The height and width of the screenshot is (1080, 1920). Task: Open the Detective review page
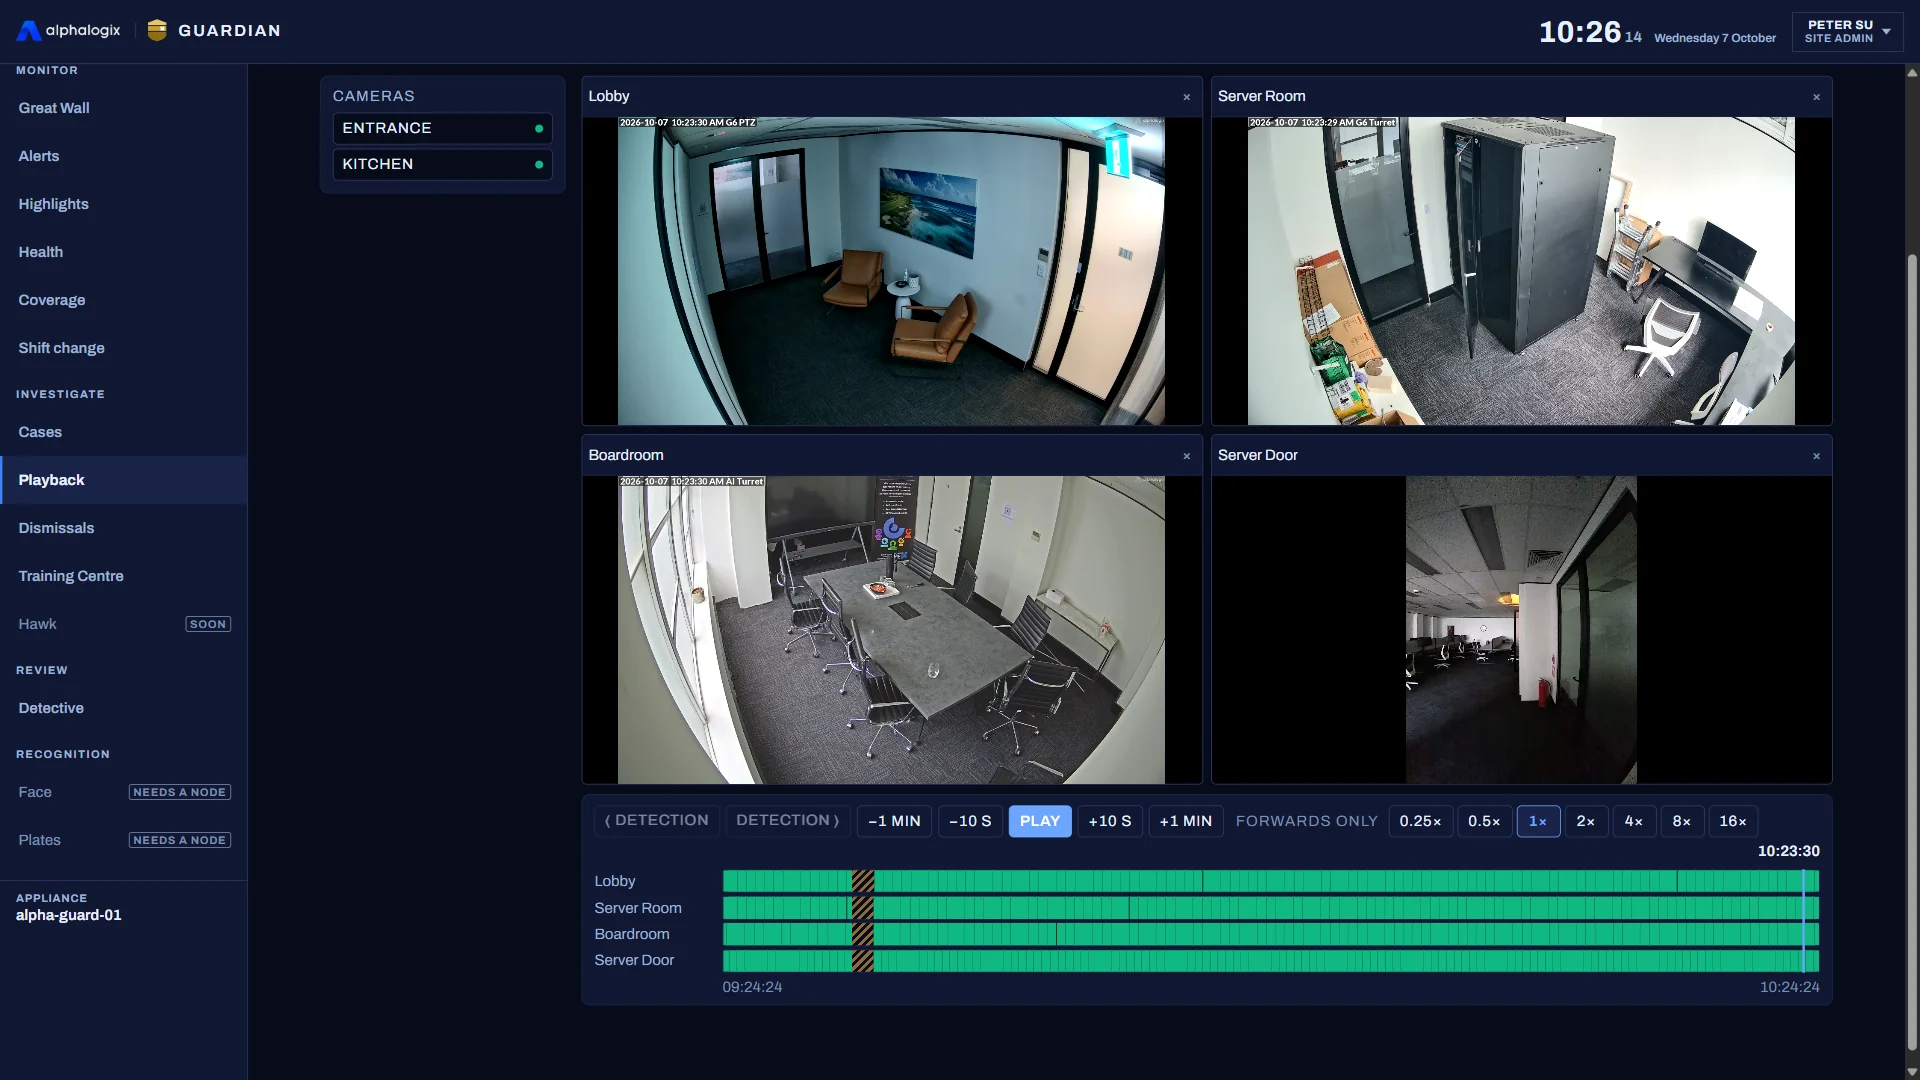pyautogui.click(x=123, y=708)
